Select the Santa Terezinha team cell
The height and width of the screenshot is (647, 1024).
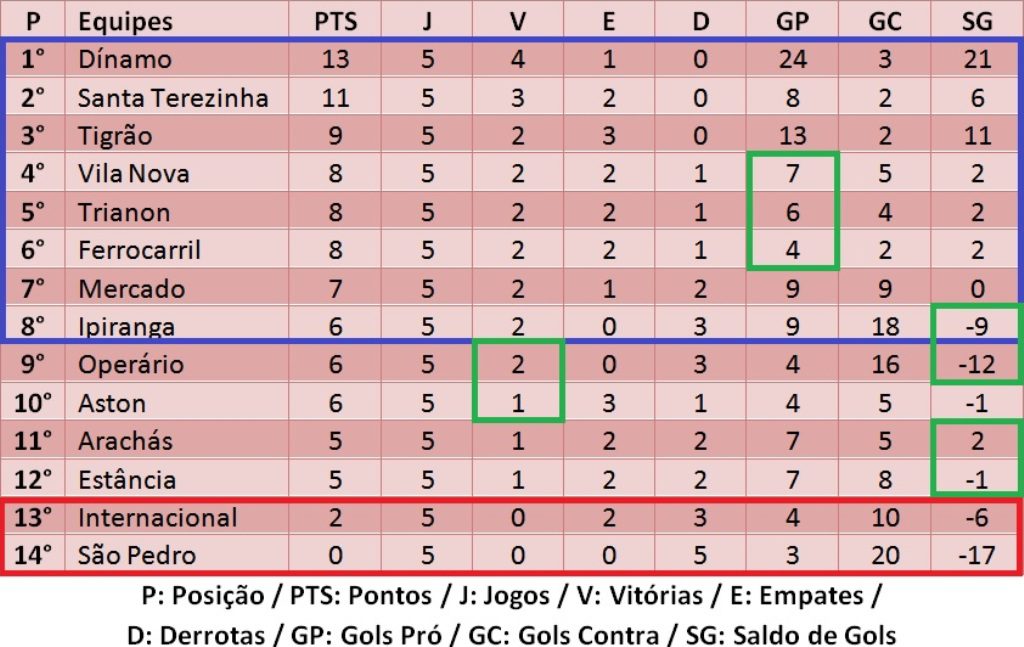[173, 98]
